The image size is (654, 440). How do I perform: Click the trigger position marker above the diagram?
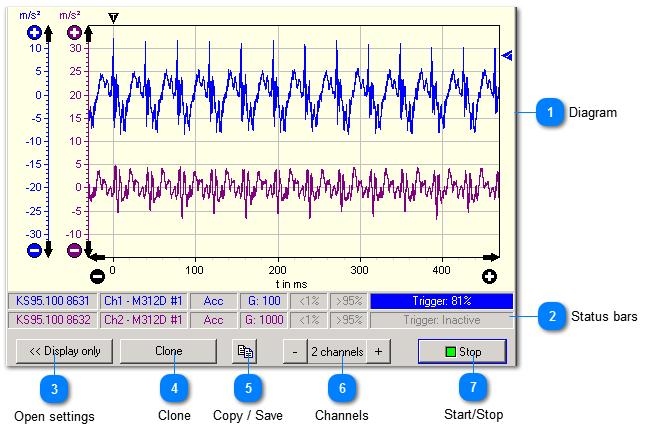(x=113, y=18)
